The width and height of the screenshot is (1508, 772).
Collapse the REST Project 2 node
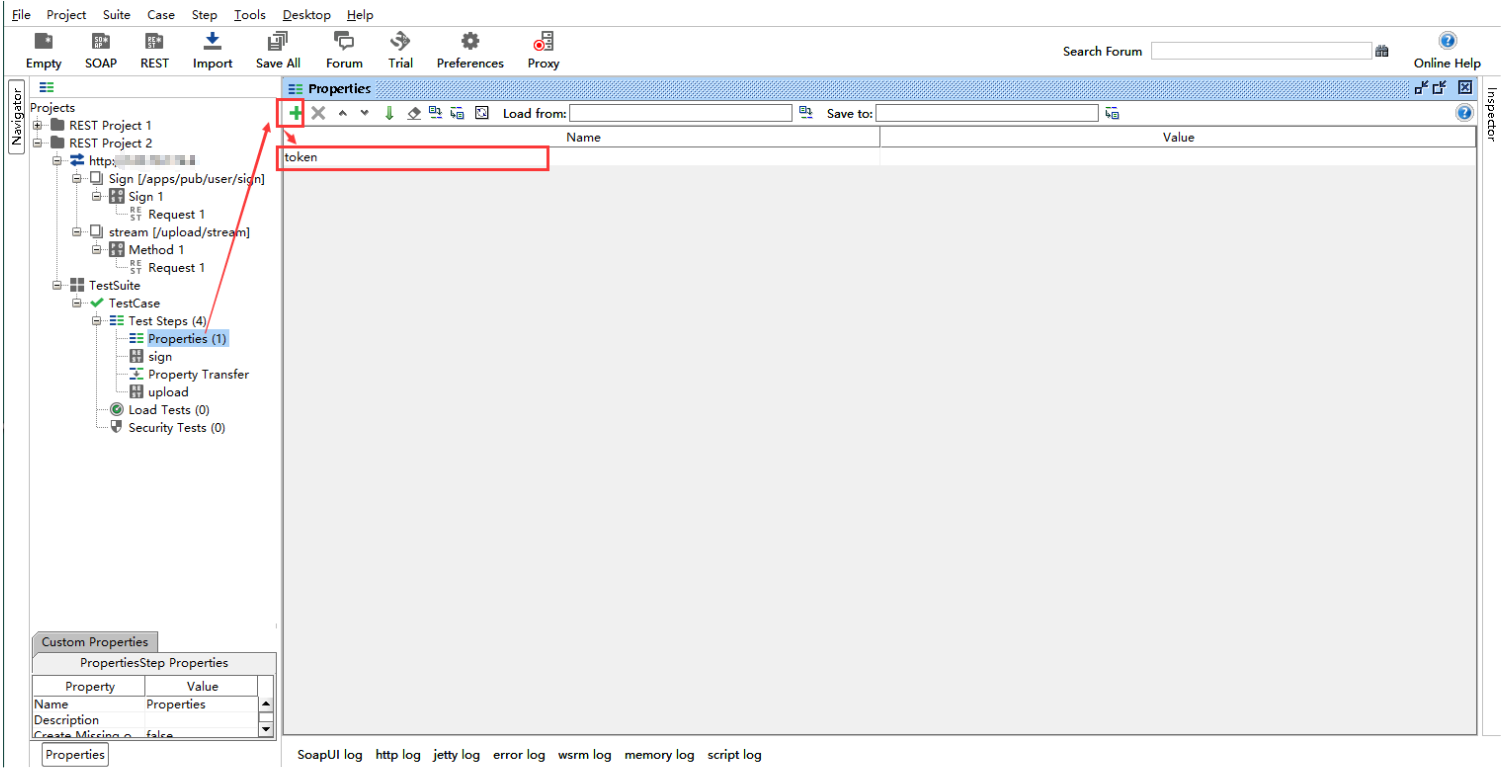[x=38, y=144]
